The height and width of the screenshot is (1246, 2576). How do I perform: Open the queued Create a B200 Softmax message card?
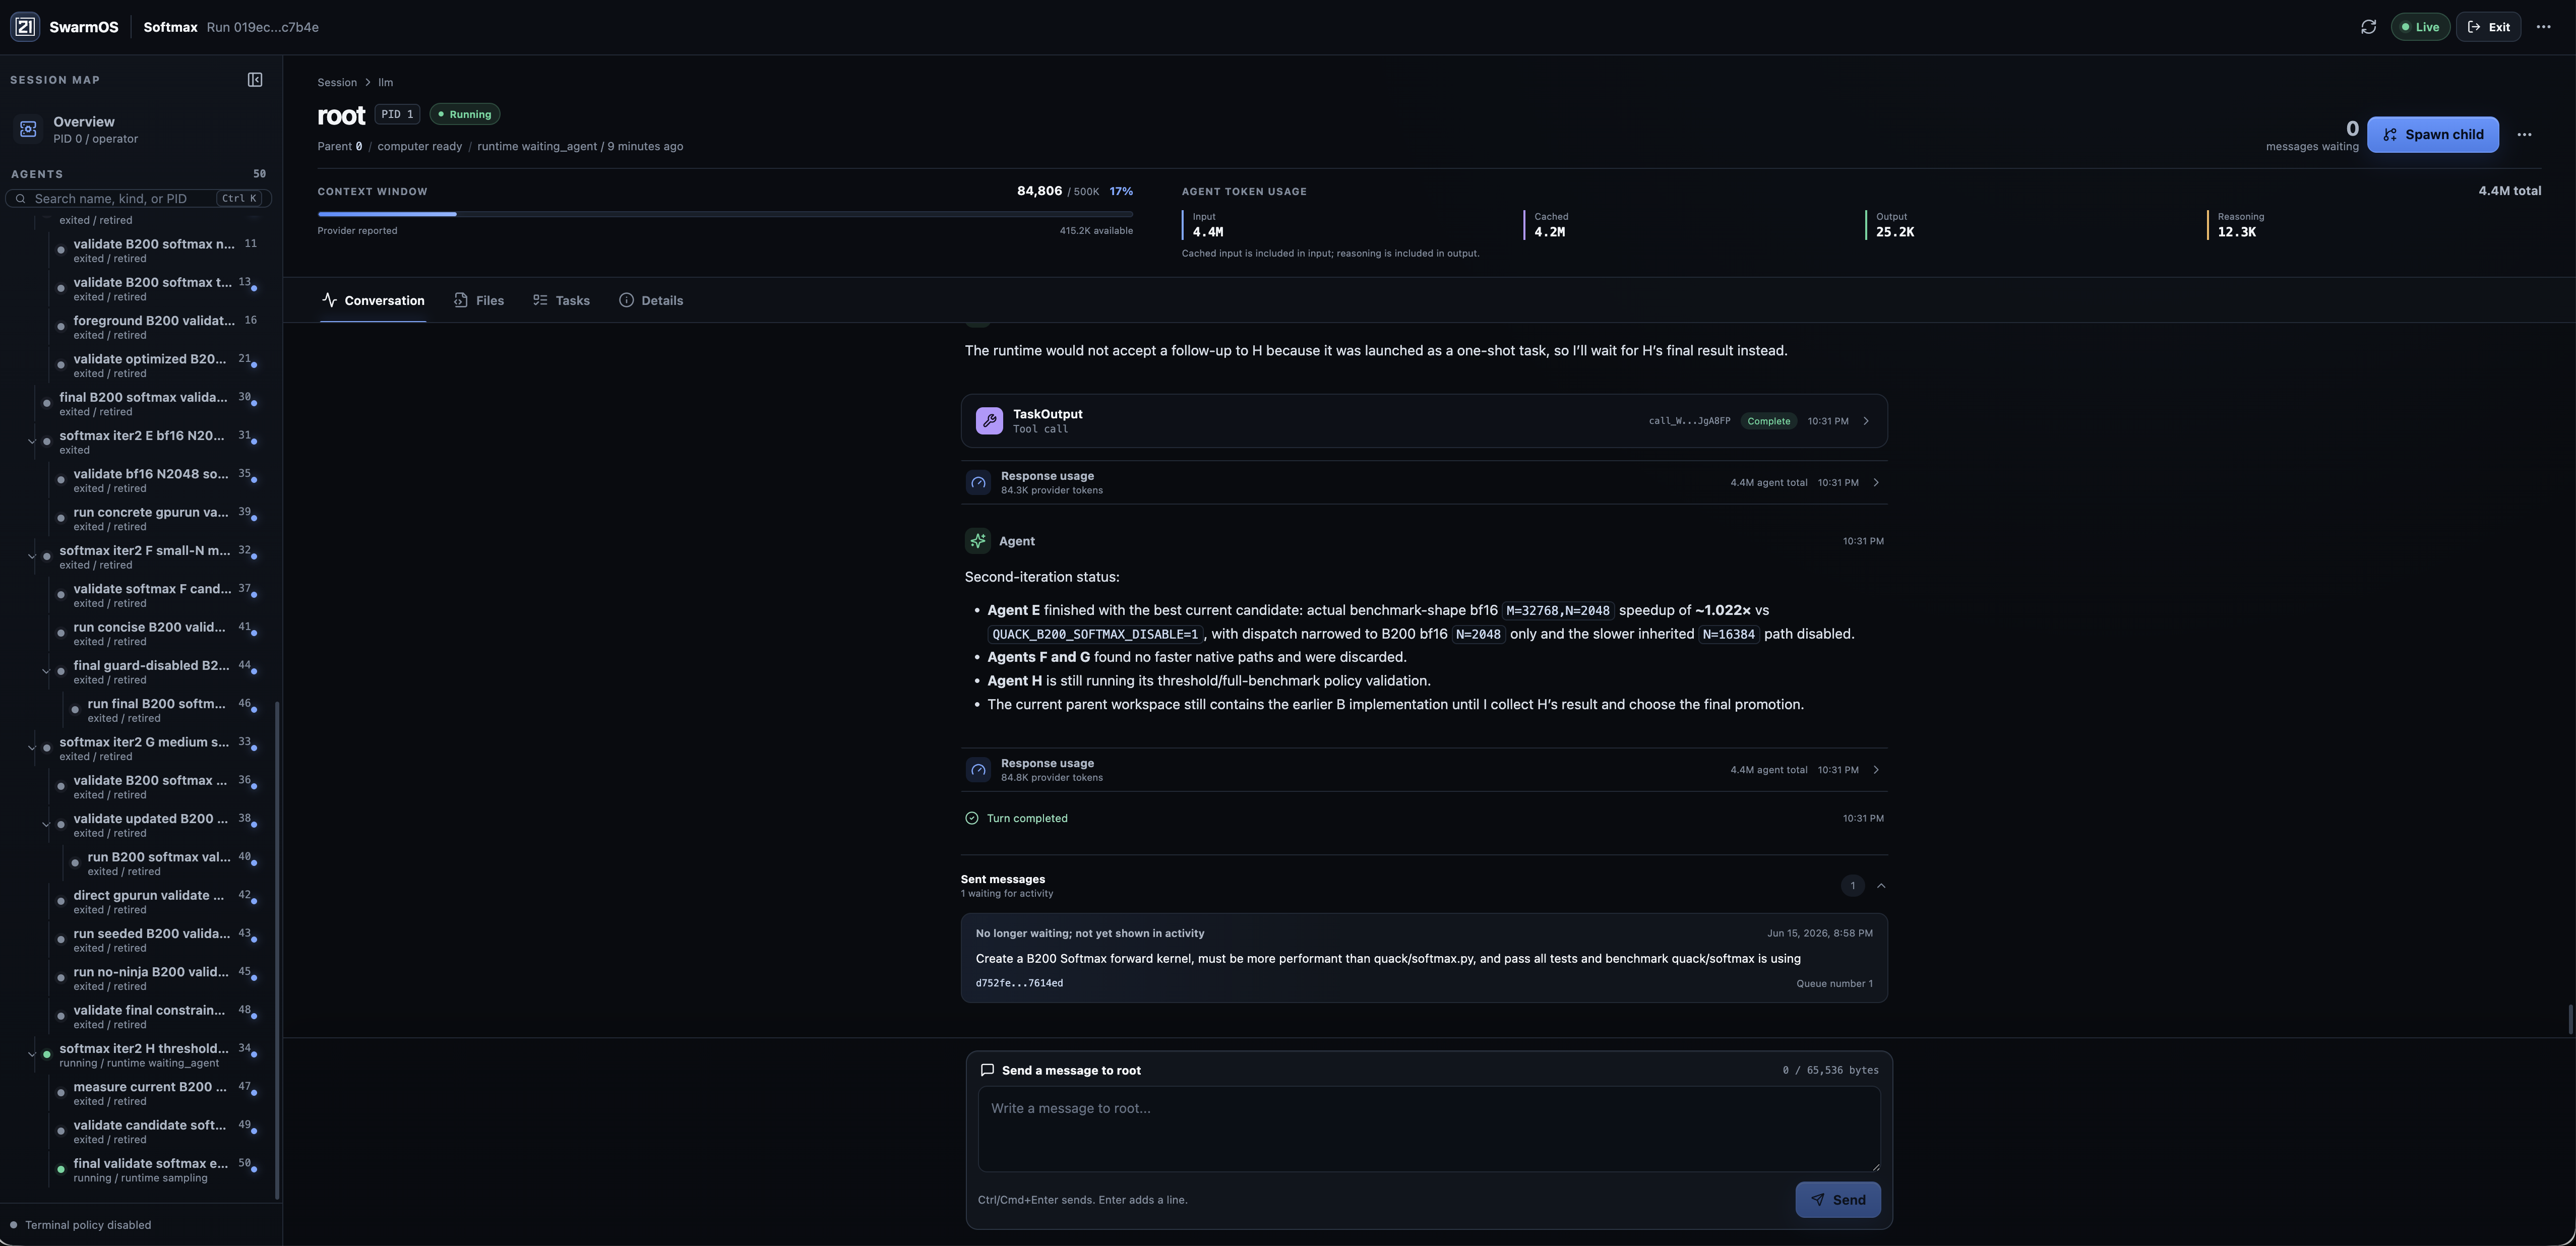click(1424, 958)
